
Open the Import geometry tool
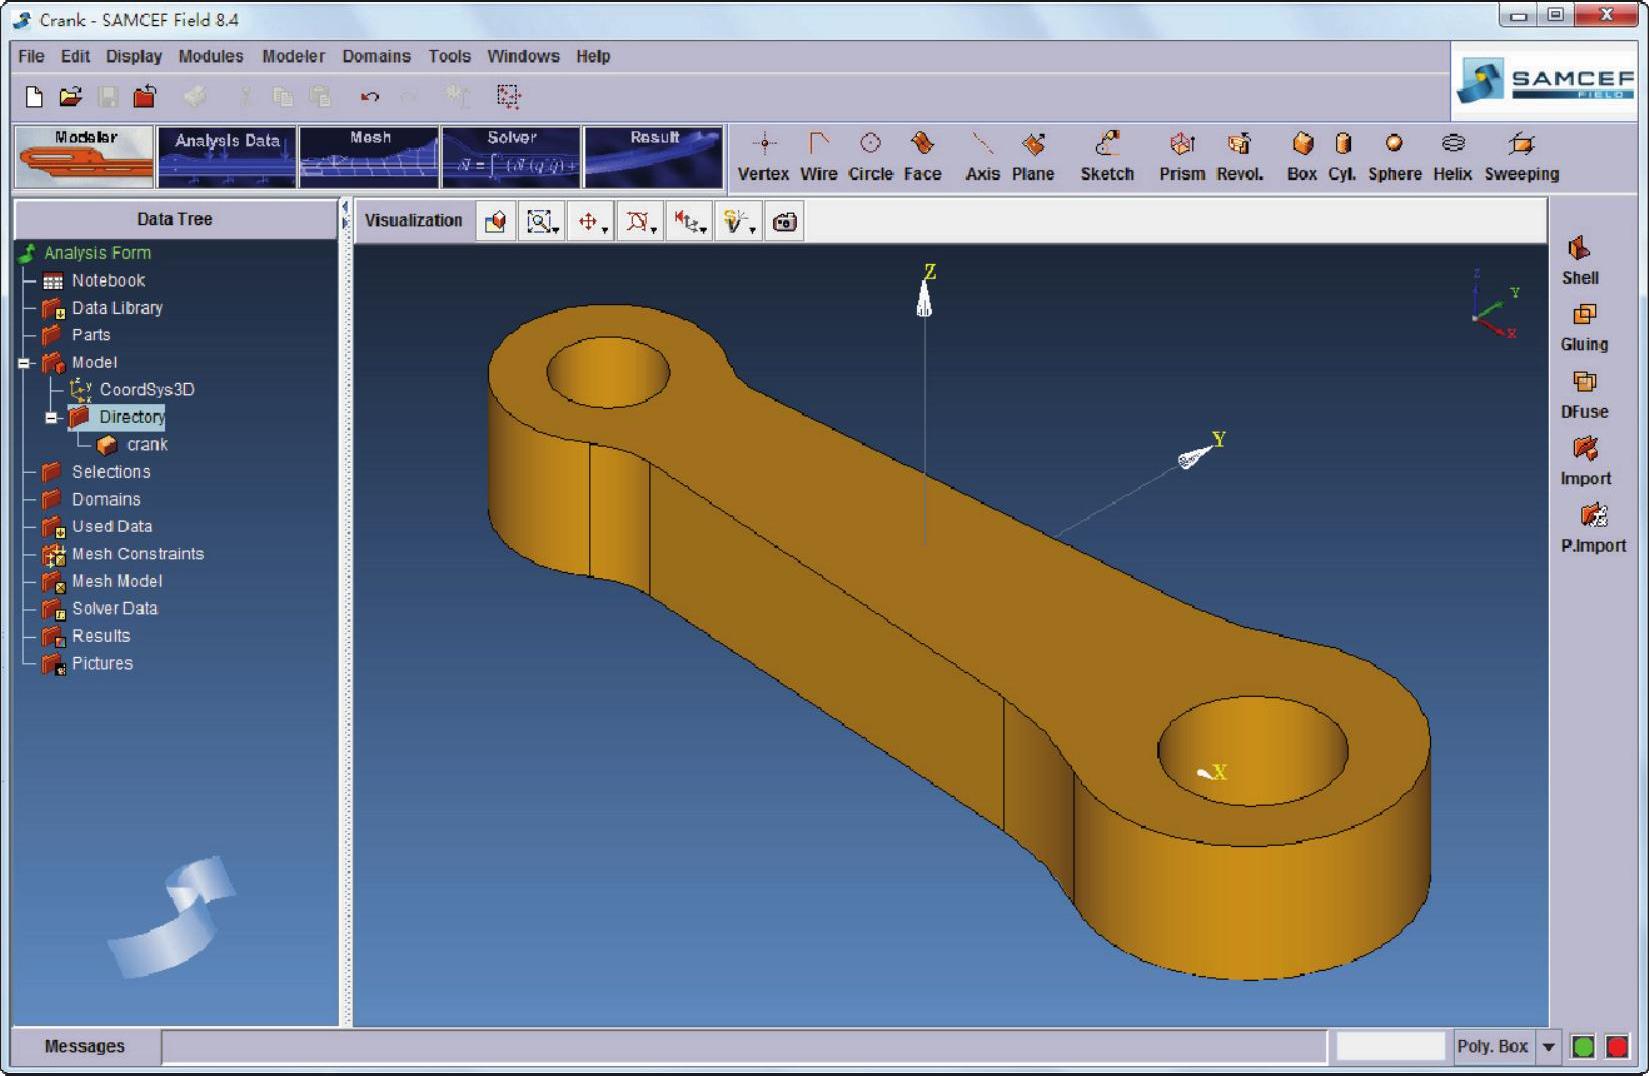[1585, 461]
